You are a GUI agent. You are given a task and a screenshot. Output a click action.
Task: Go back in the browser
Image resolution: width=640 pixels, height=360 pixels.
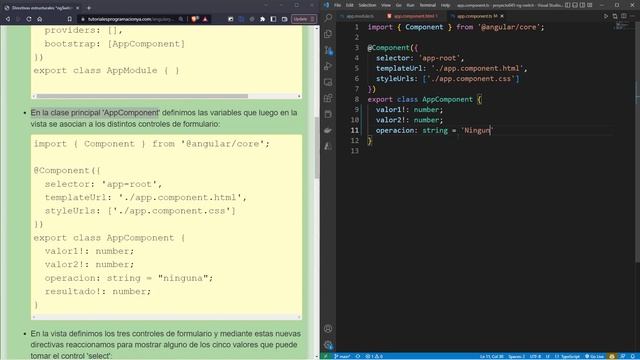click(x=7, y=19)
